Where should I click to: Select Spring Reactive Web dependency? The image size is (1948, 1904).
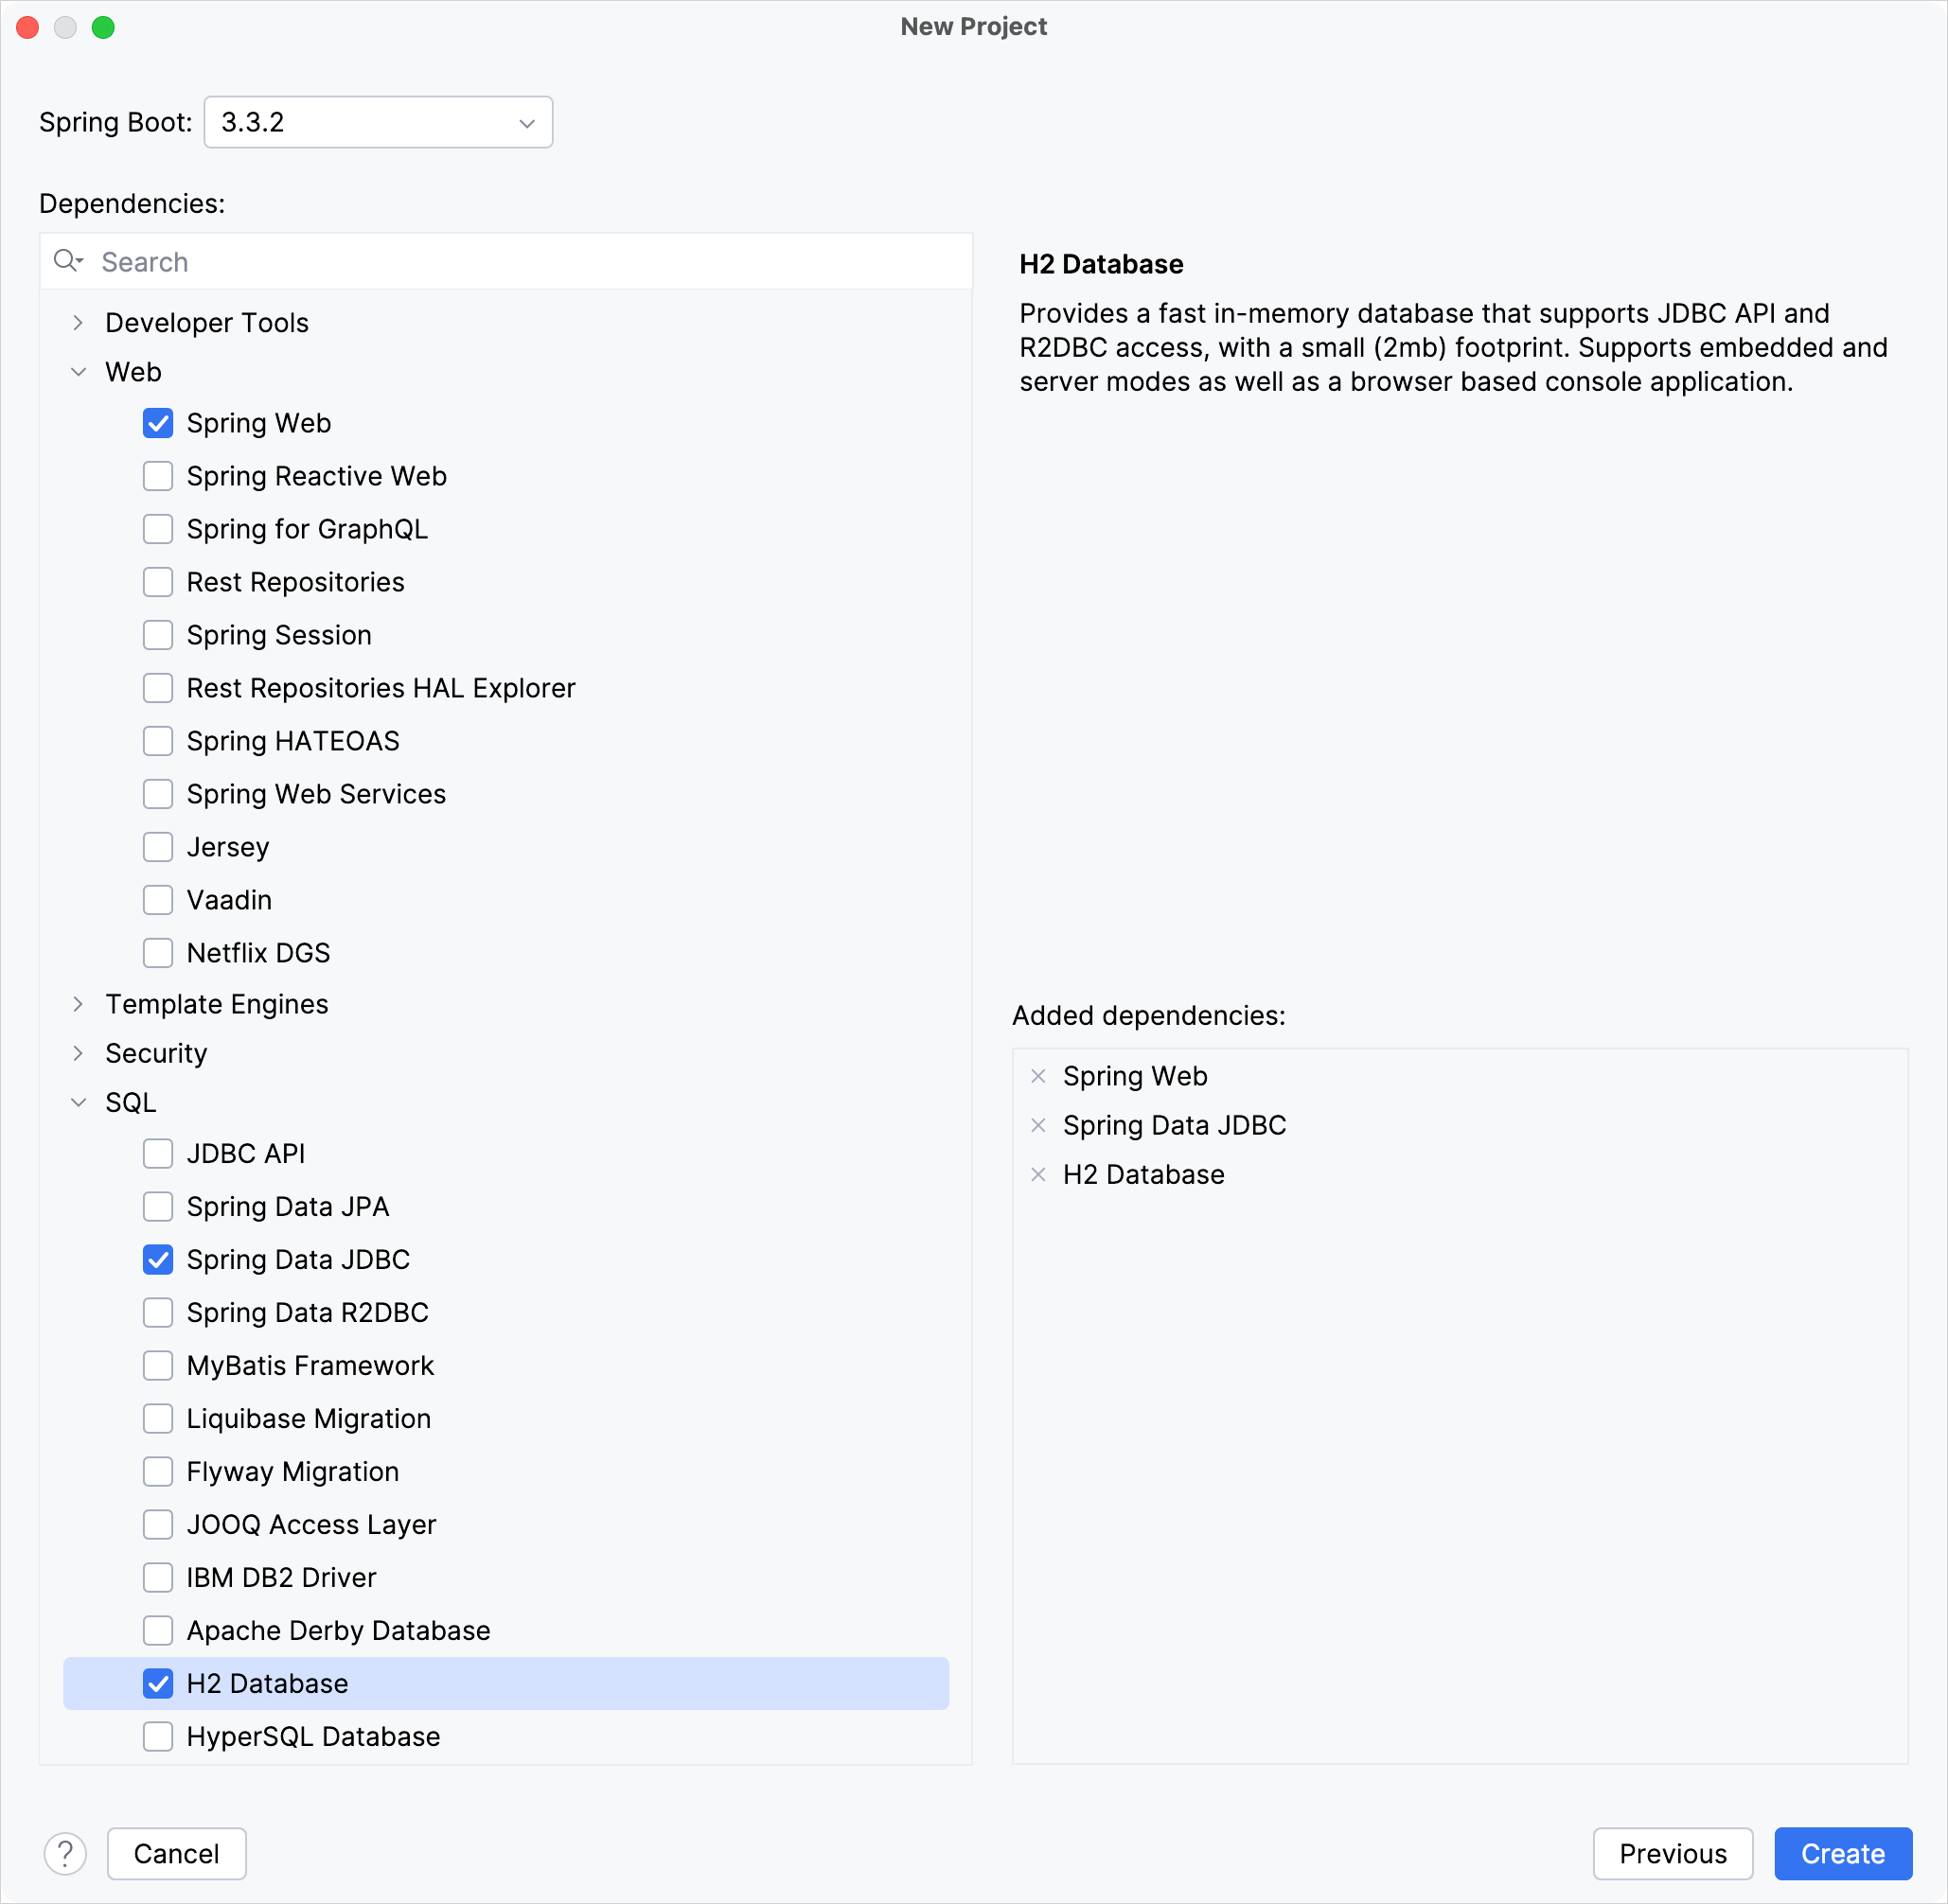tap(159, 476)
